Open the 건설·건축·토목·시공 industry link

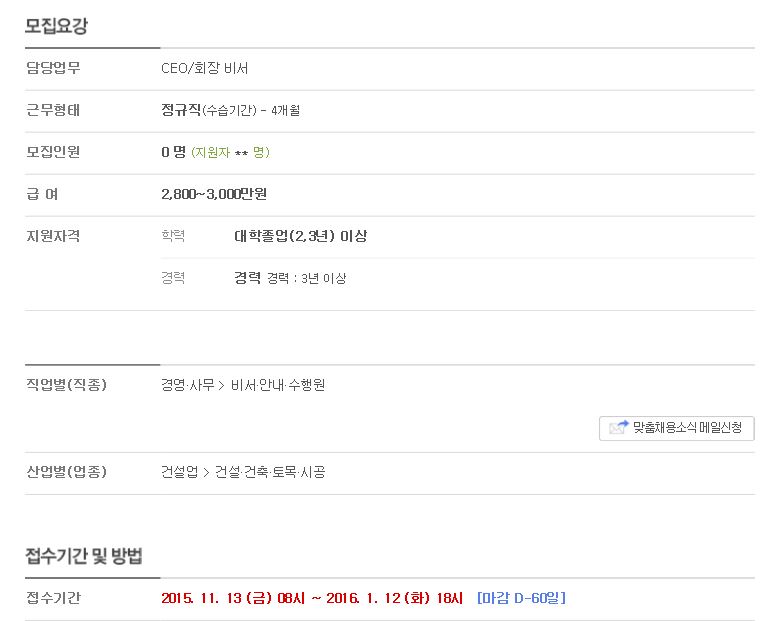coord(270,472)
